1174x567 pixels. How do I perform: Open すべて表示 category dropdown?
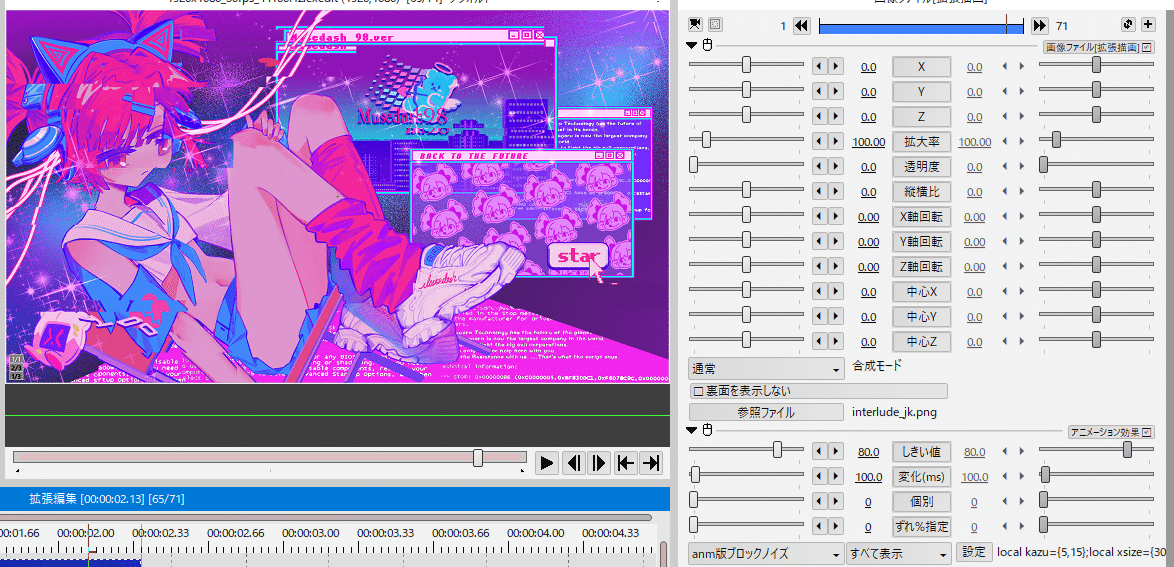pyautogui.click(x=898, y=554)
